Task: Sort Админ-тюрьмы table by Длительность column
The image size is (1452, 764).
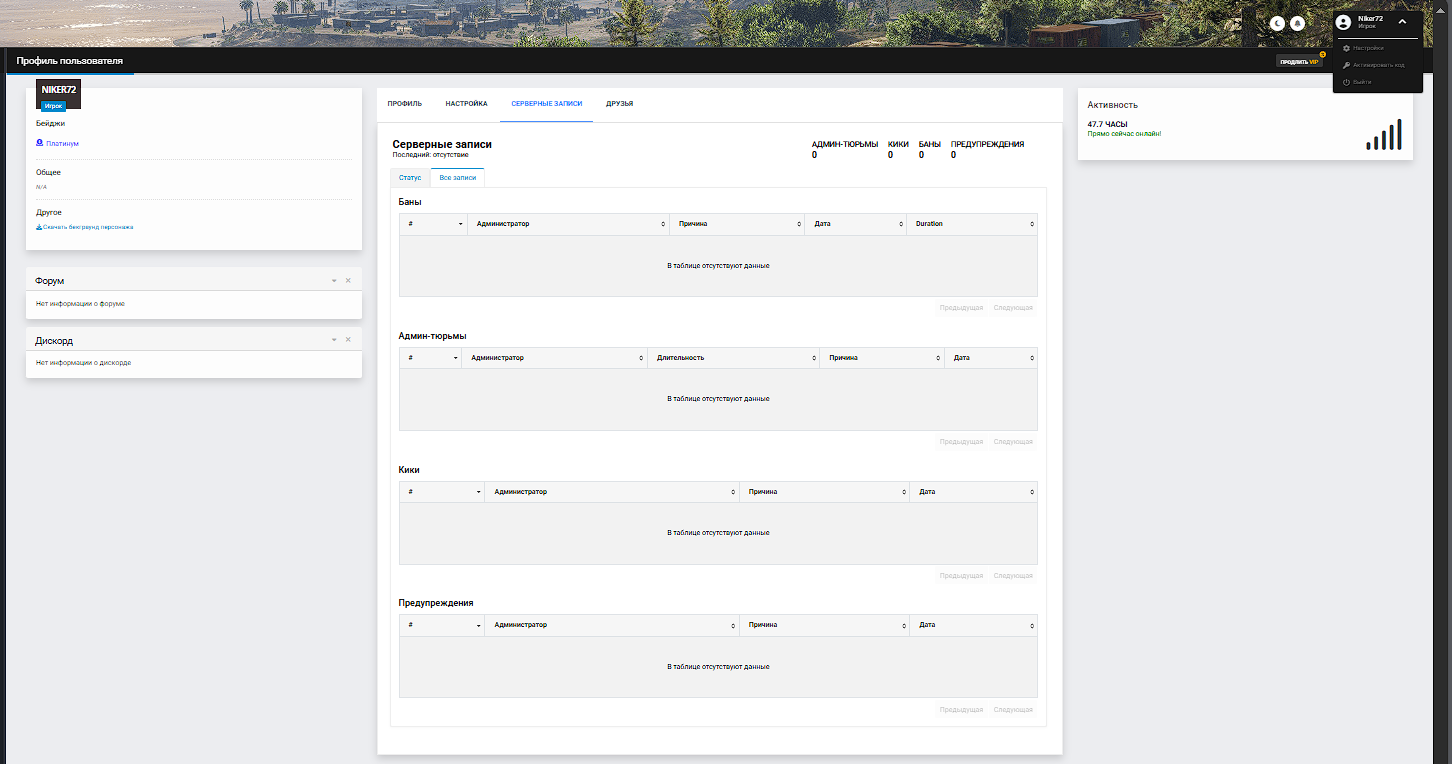Action: (733, 358)
